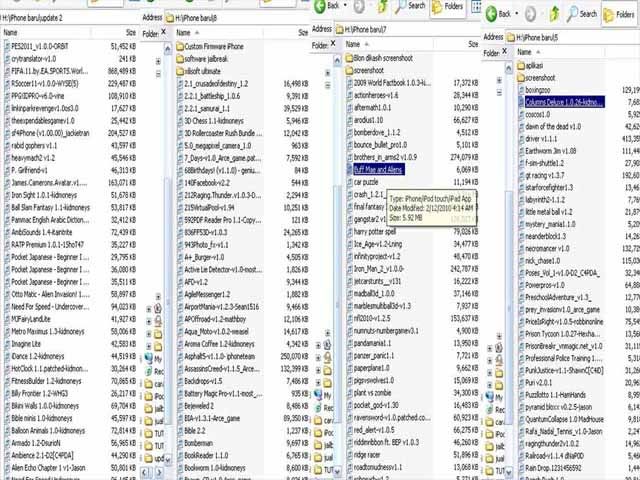Close the Folders pane in the iPhone baru\8 window
The width and height of the screenshot is (640, 480).
[163, 31]
